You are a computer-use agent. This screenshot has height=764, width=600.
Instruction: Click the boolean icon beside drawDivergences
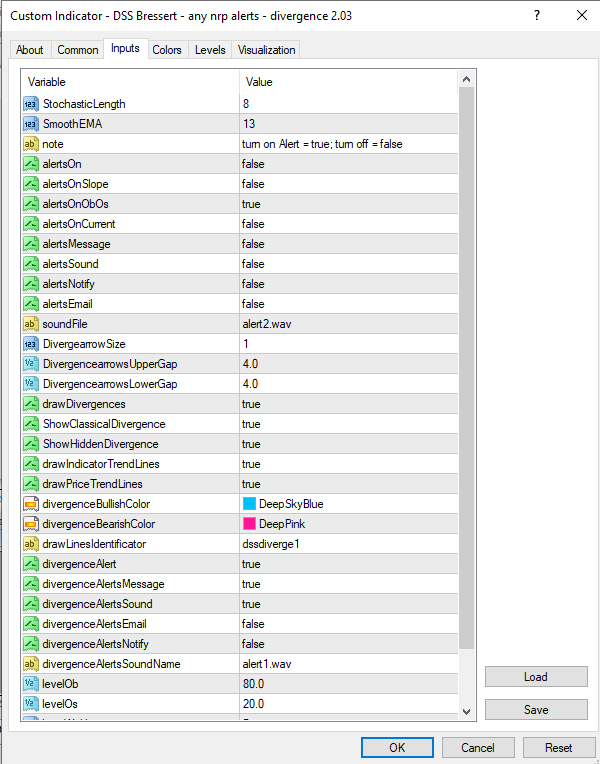31,403
